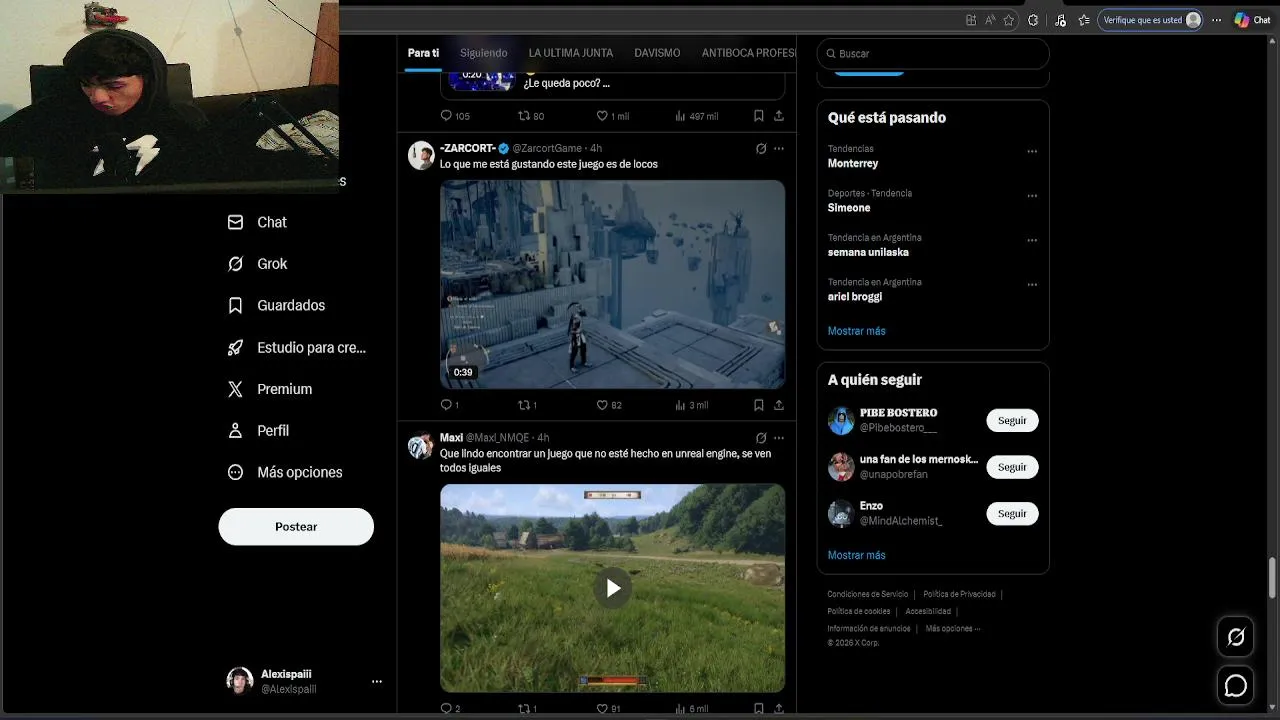
Task: Open Copilot Chat in browser toolbar
Action: pyautogui.click(x=1253, y=20)
